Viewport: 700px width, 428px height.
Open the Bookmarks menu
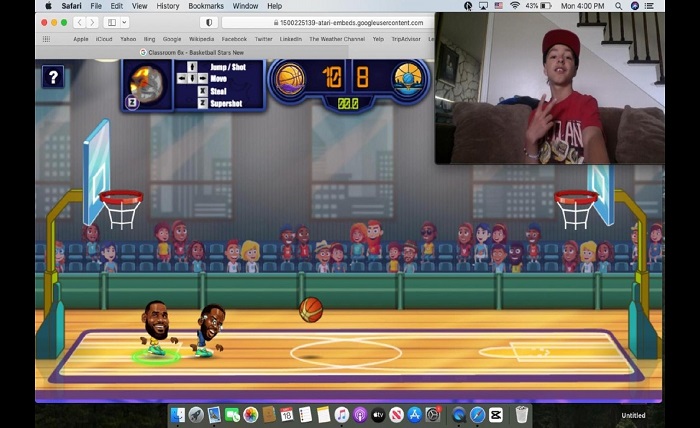[x=206, y=6]
